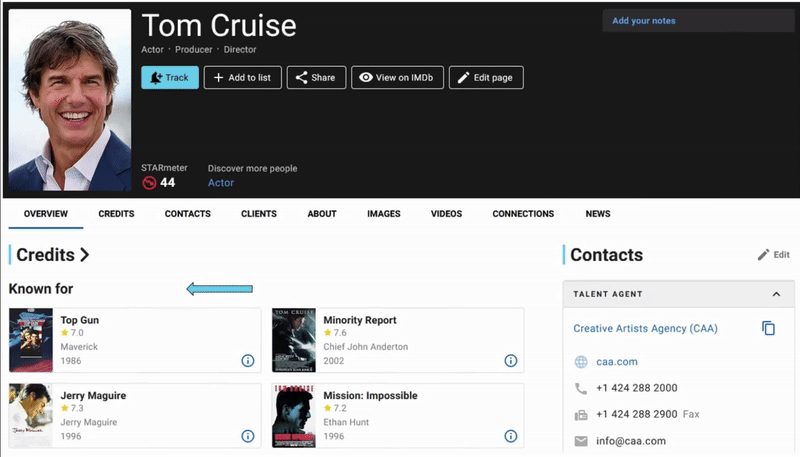Select fax number +1 424 288 2900
The height and width of the screenshot is (457, 800).
click(637, 414)
